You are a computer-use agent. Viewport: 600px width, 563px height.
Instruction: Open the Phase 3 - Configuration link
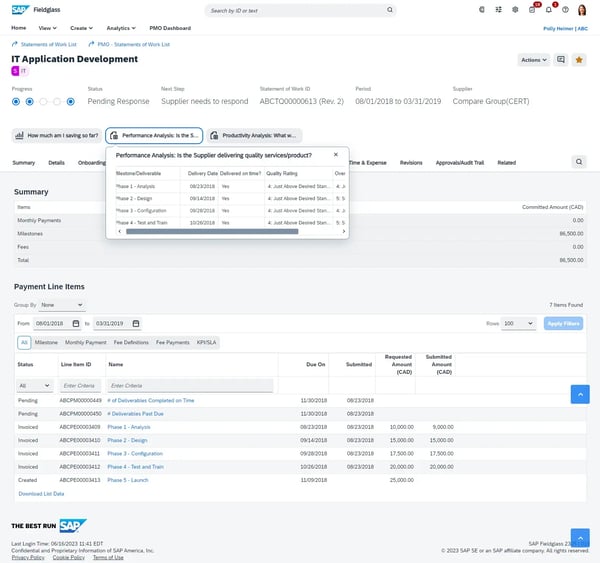pos(135,453)
